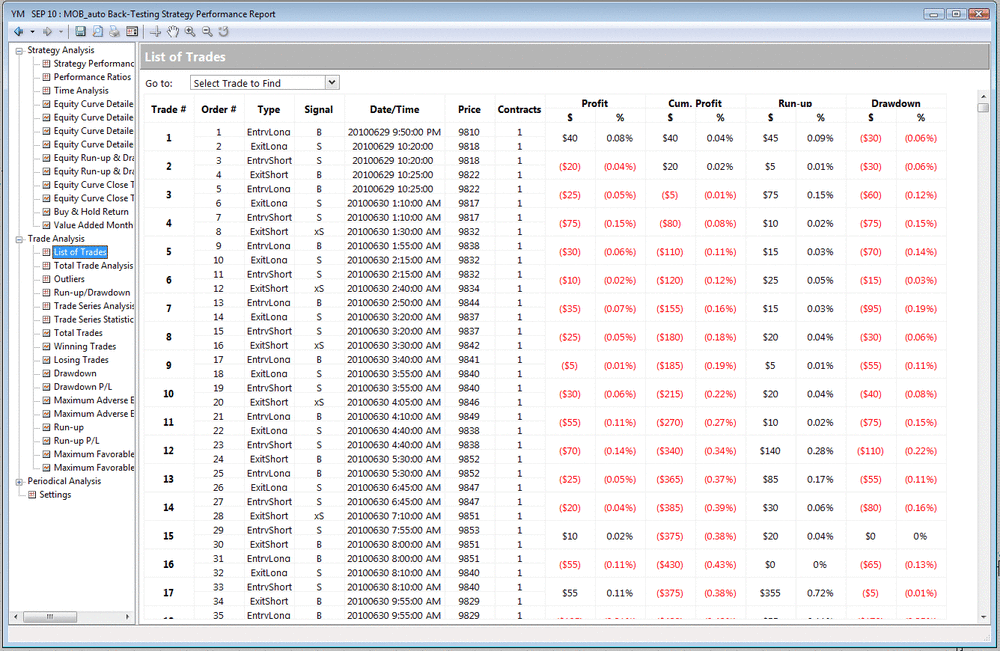The height and width of the screenshot is (651, 1000).
Task: Click the down arrow of vertical scrollbar
Action: [983, 617]
